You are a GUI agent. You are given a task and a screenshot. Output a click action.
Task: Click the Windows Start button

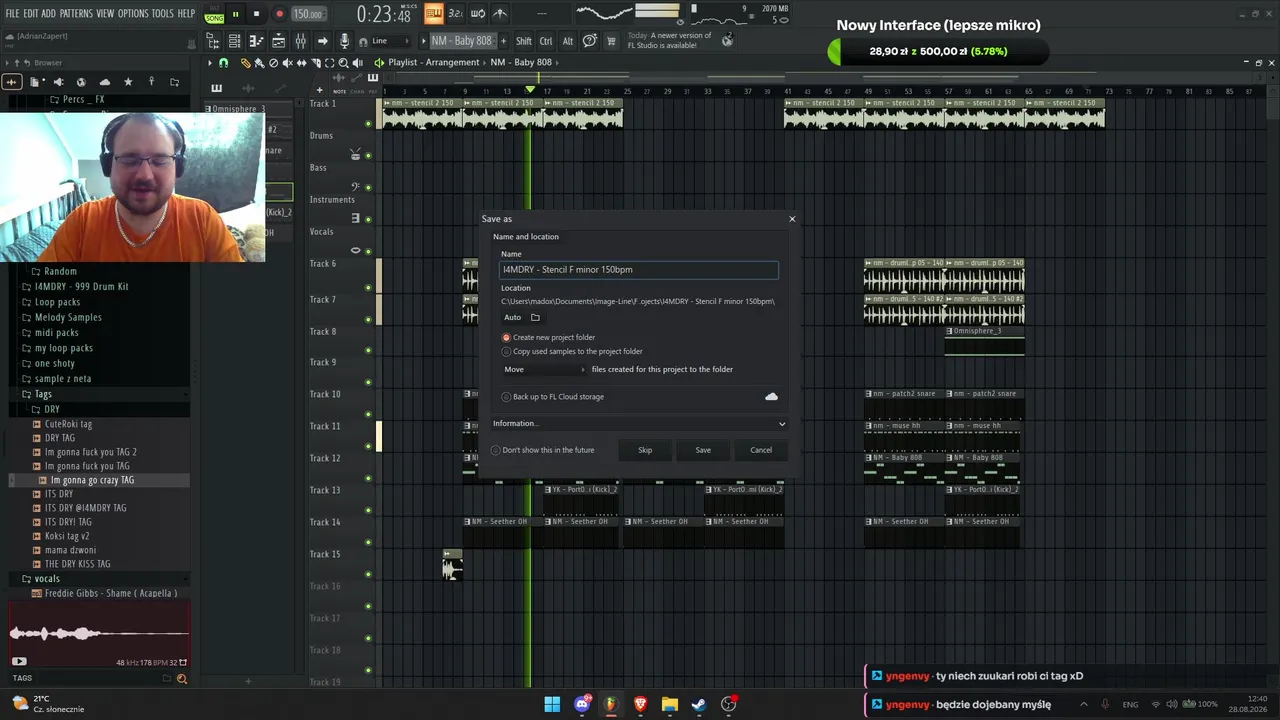tap(552, 704)
